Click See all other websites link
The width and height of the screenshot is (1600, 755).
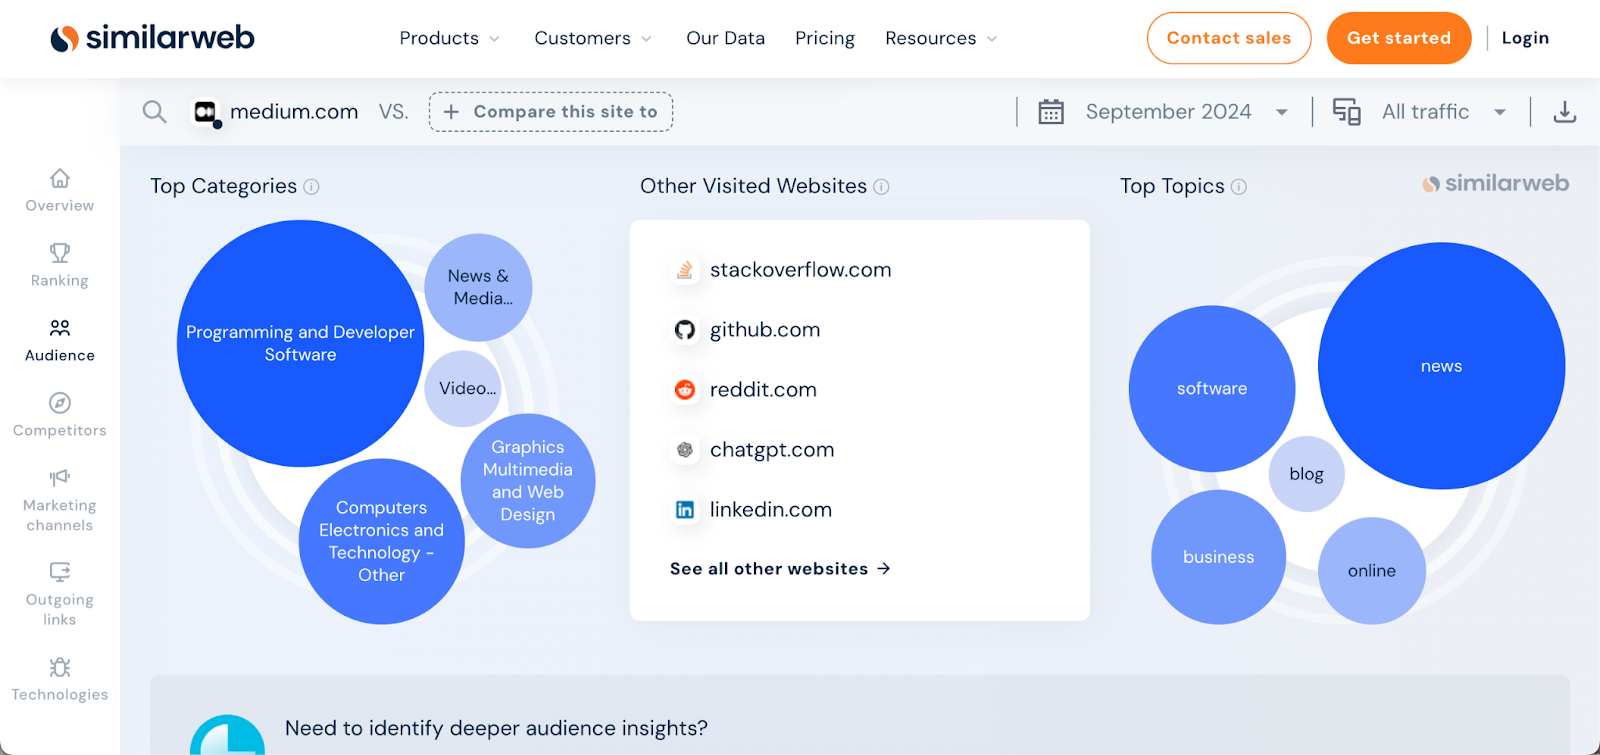(x=780, y=569)
